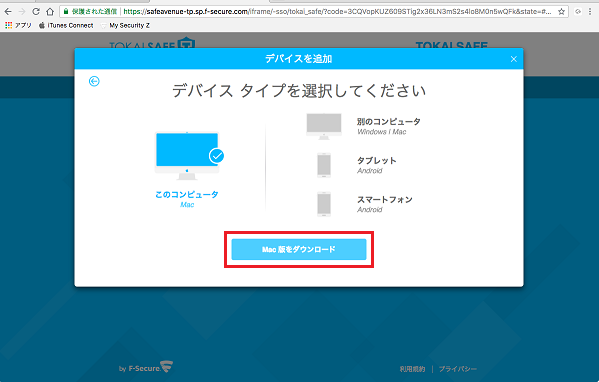Click the TOKAI SAFE logo at top left
Viewport: 599px width, 382px height.
[152, 43]
